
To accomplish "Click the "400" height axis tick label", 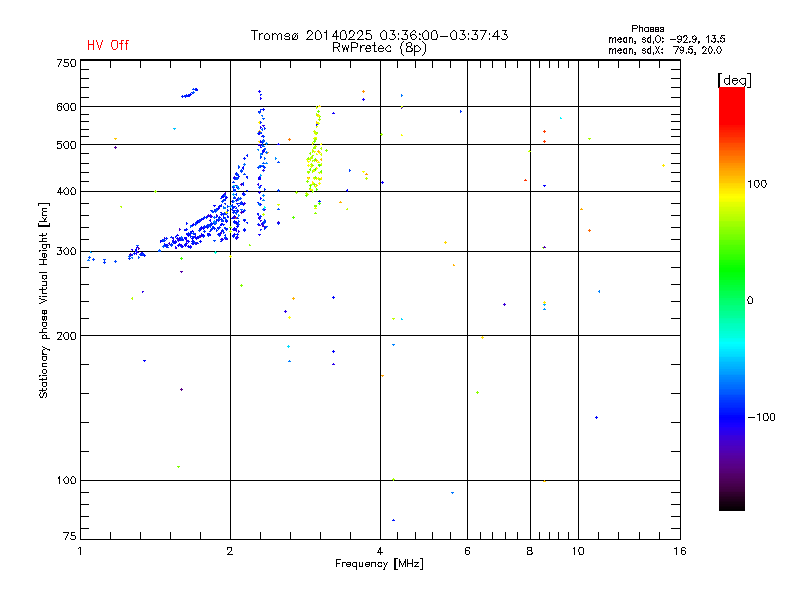I will 66,192.
